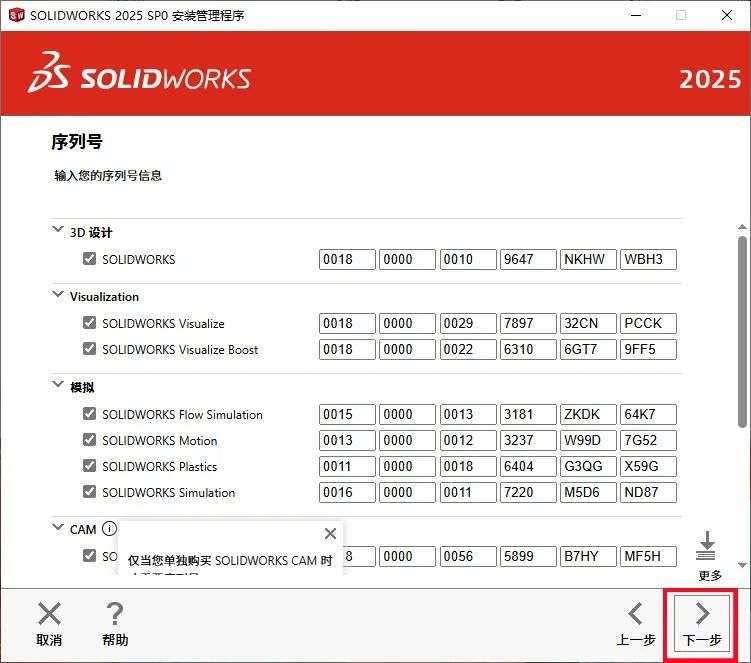Click the Cancel (取消) X button
The image size is (751, 663).
coord(49,624)
